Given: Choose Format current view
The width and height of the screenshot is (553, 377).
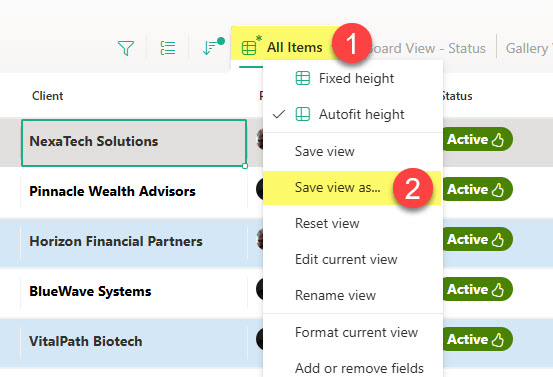Looking at the screenshot, I should 353,333.
